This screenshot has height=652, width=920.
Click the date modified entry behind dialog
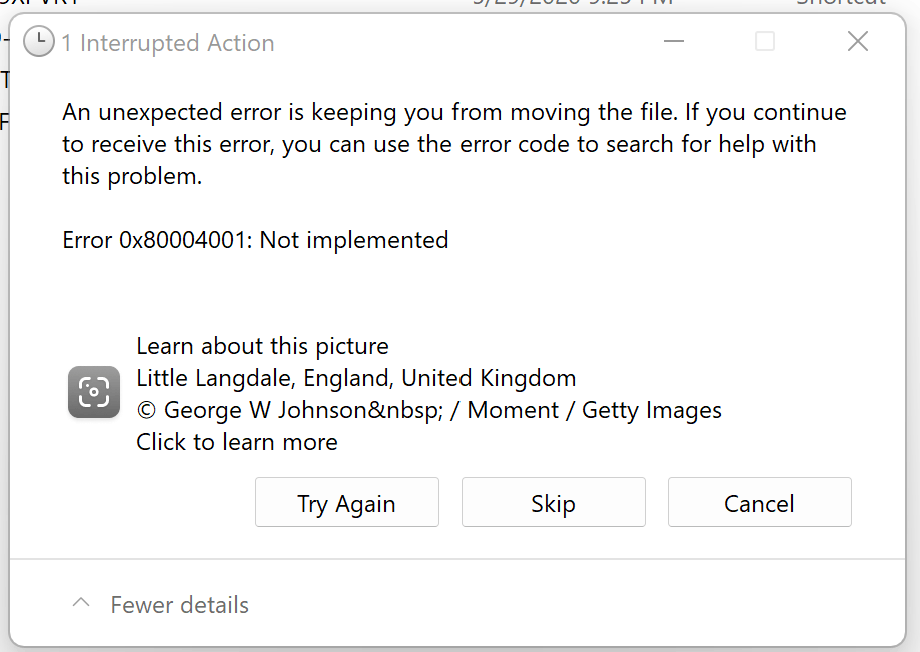(573, 3)
